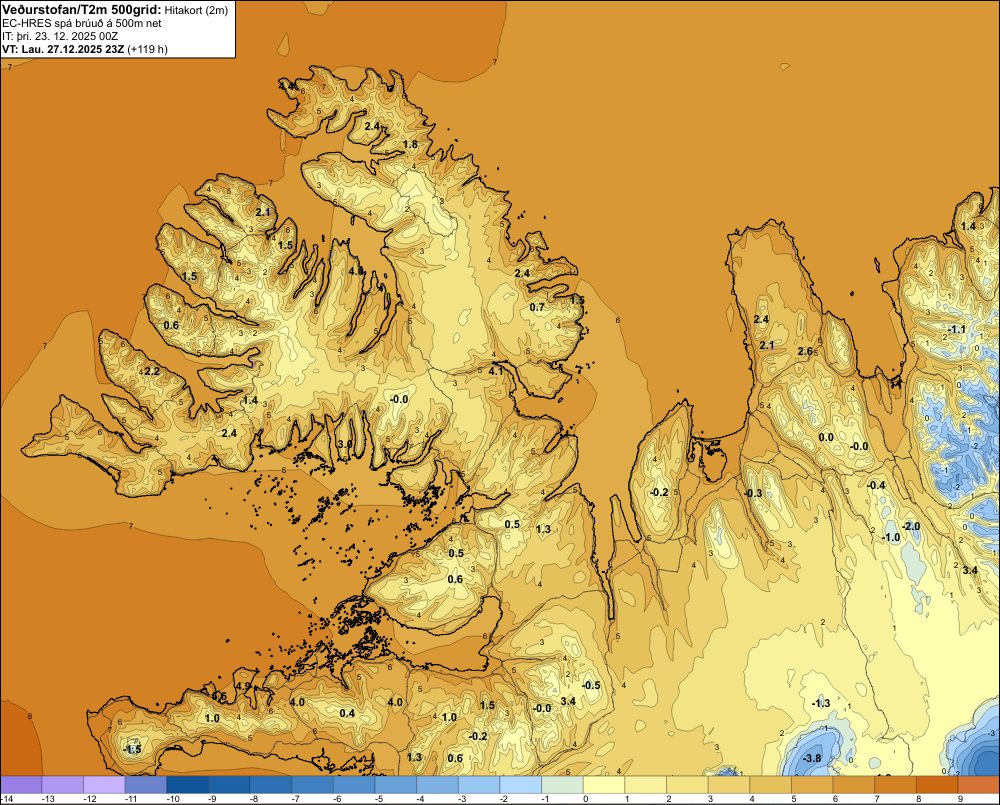Pick the lavender legend swatch labeled -12
The height and width of the screenshot is (805, 1000).
coord(104,785)
